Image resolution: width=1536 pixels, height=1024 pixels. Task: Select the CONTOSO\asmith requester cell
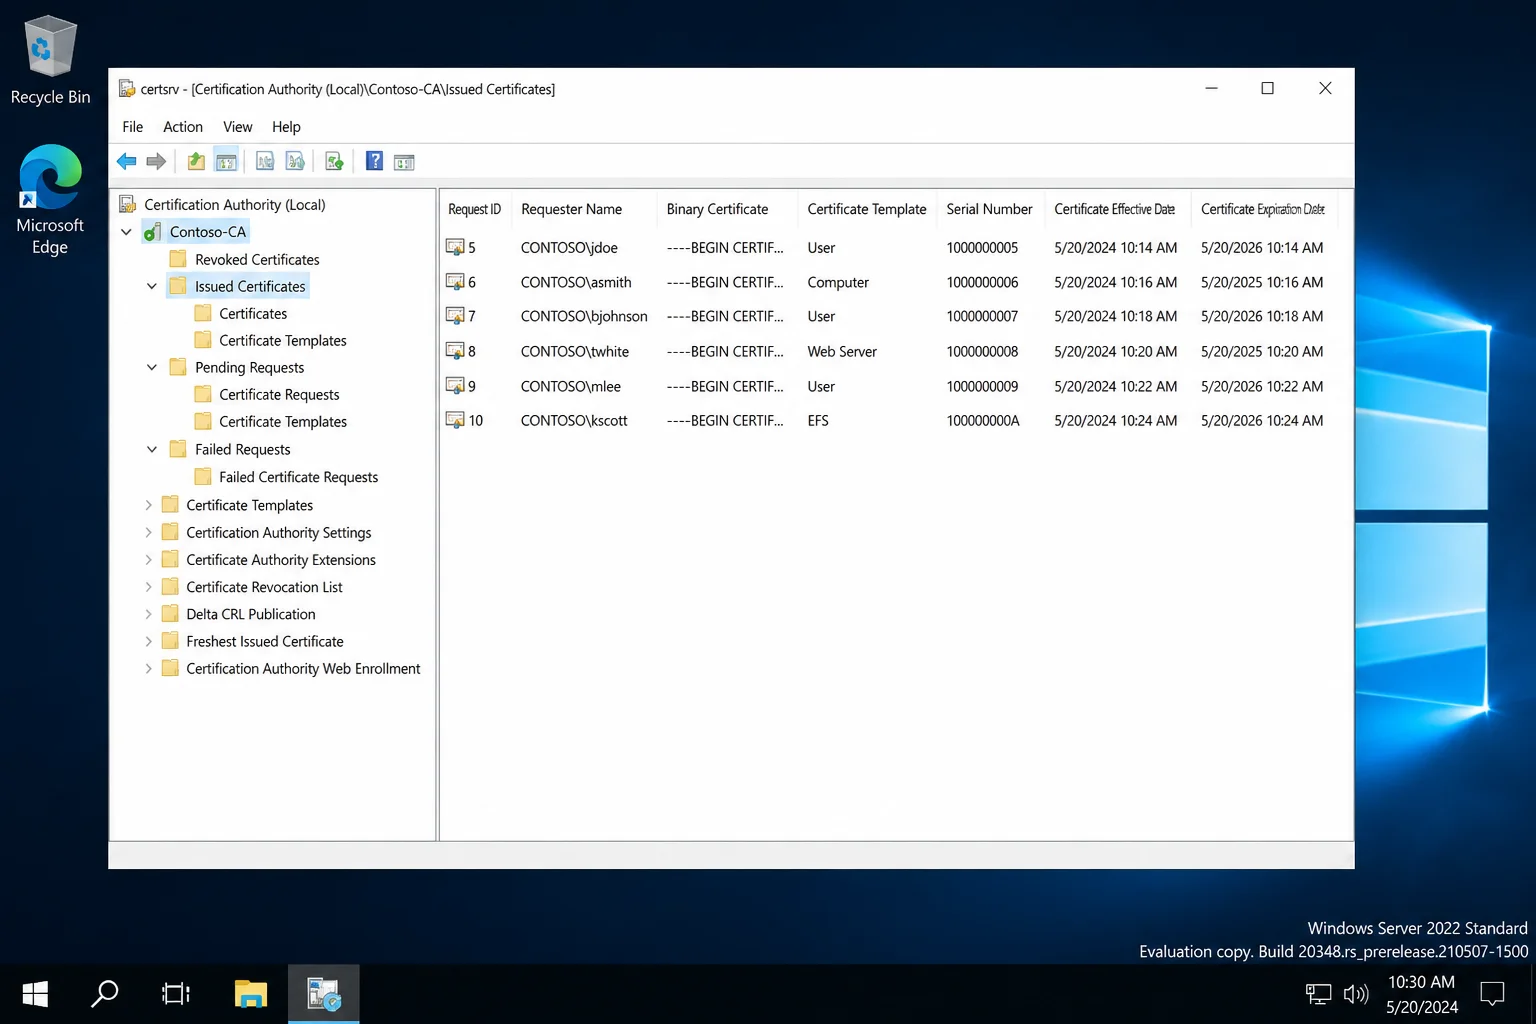(576, 282)
